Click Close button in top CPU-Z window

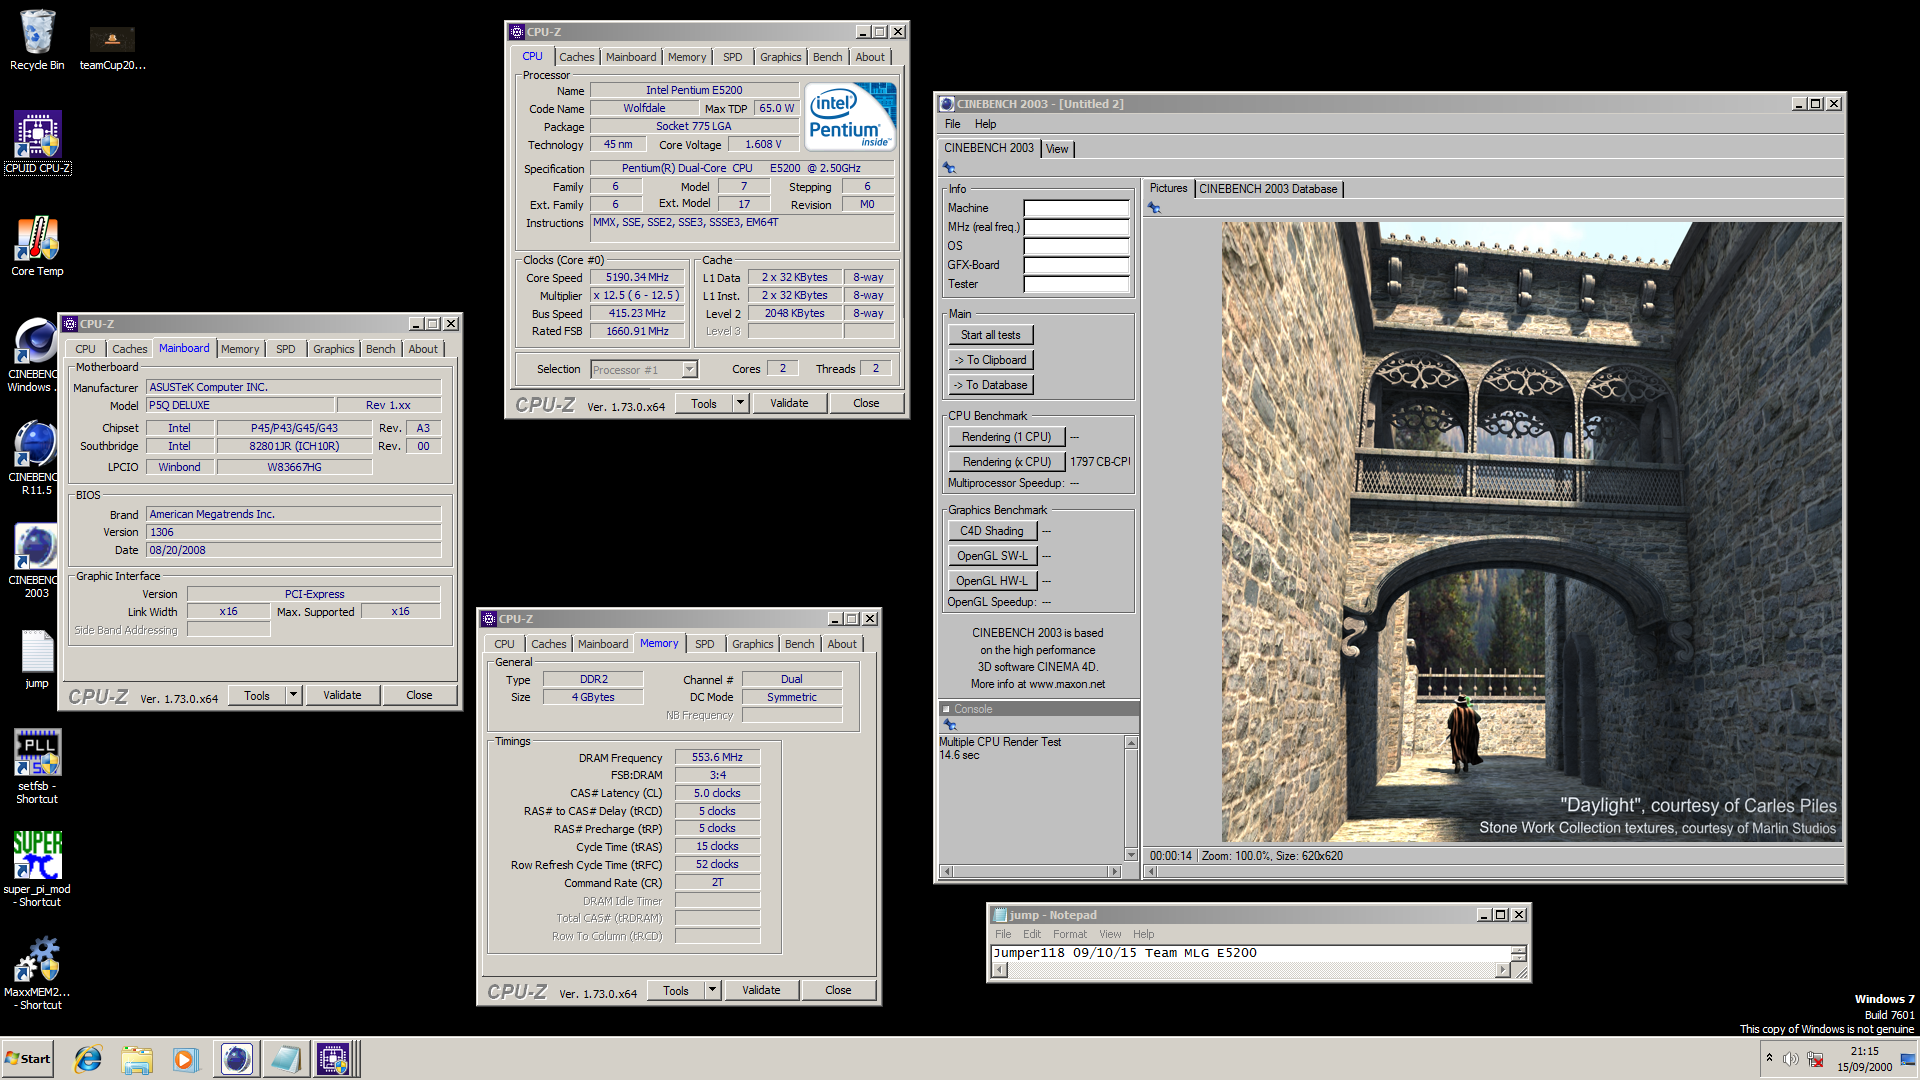coord(866,403)
